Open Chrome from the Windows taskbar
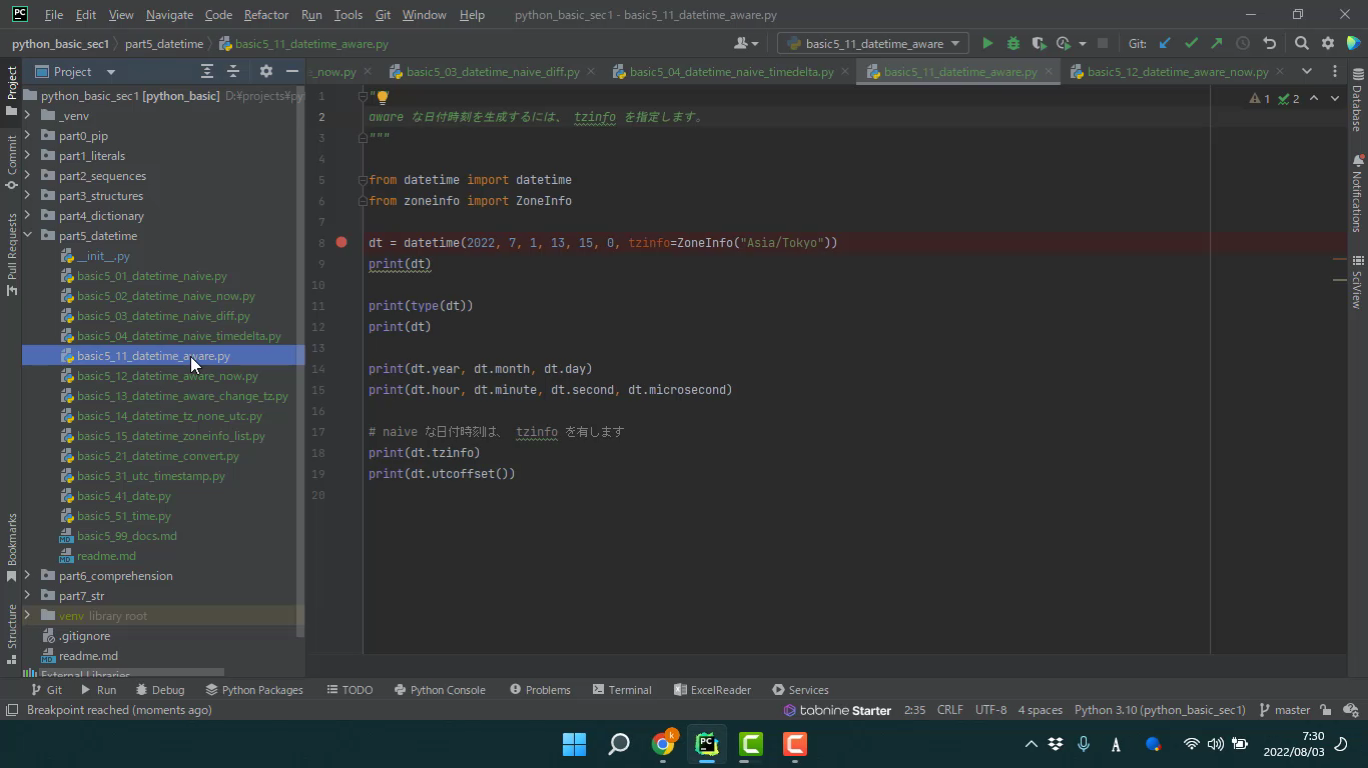The height and width of the screenshot is (768, 1368). pyautogui.click(x=663, y=744)
